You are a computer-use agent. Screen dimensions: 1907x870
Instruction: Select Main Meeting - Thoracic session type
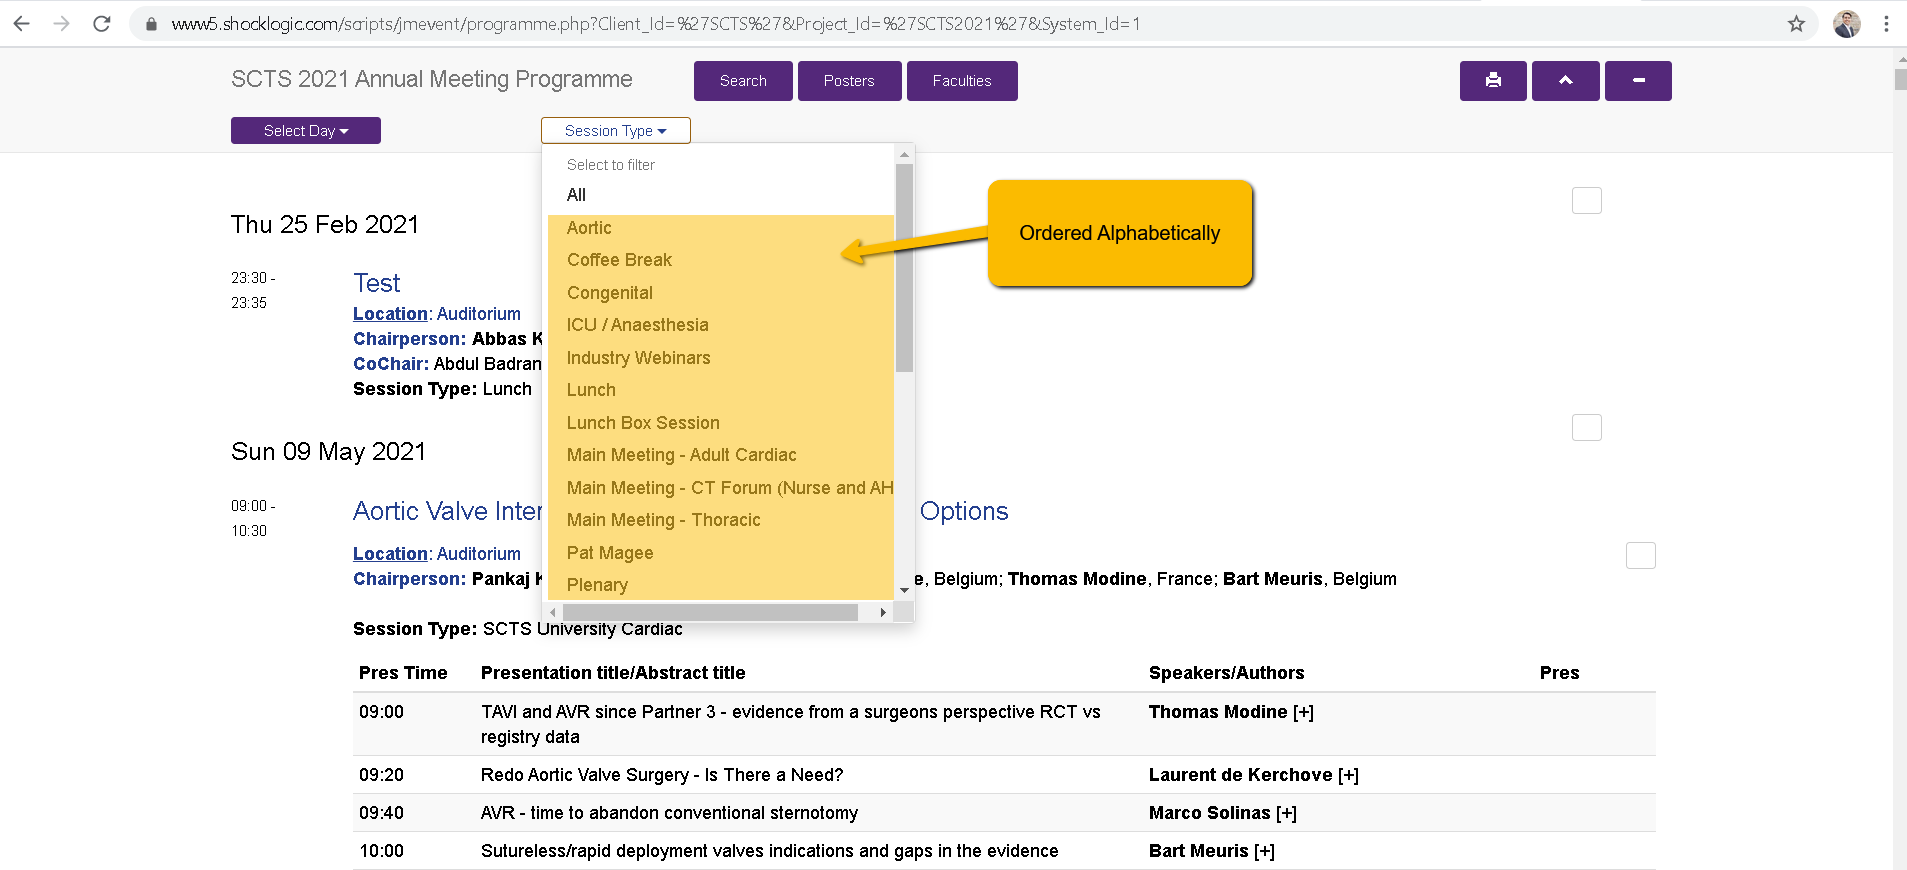point(663,520)
